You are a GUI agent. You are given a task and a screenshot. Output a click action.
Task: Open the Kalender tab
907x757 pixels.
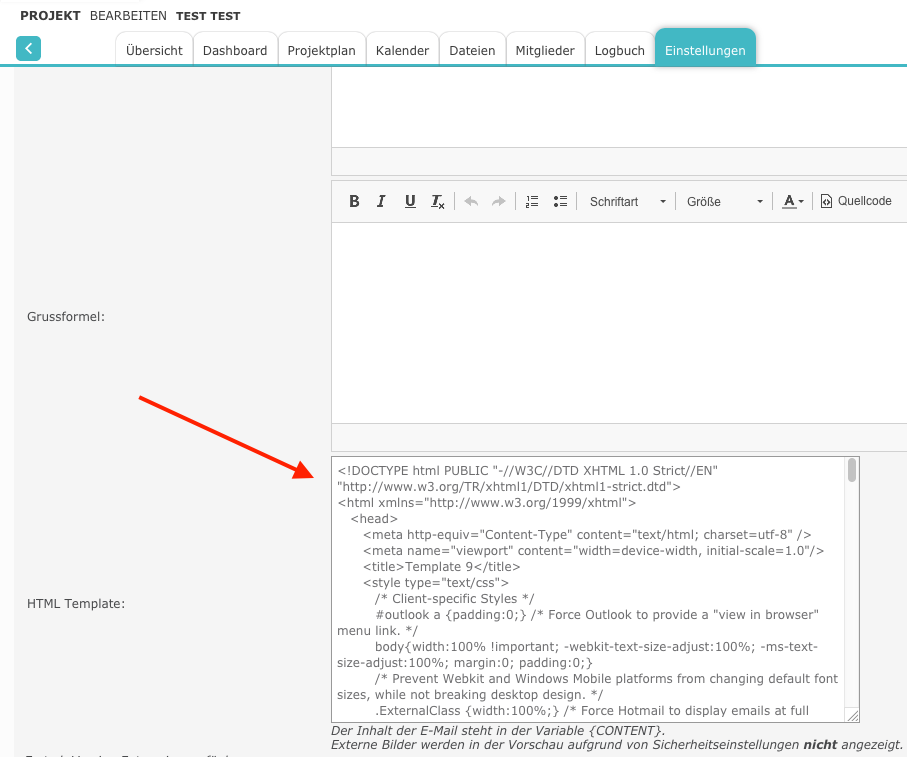pos(402,50)
